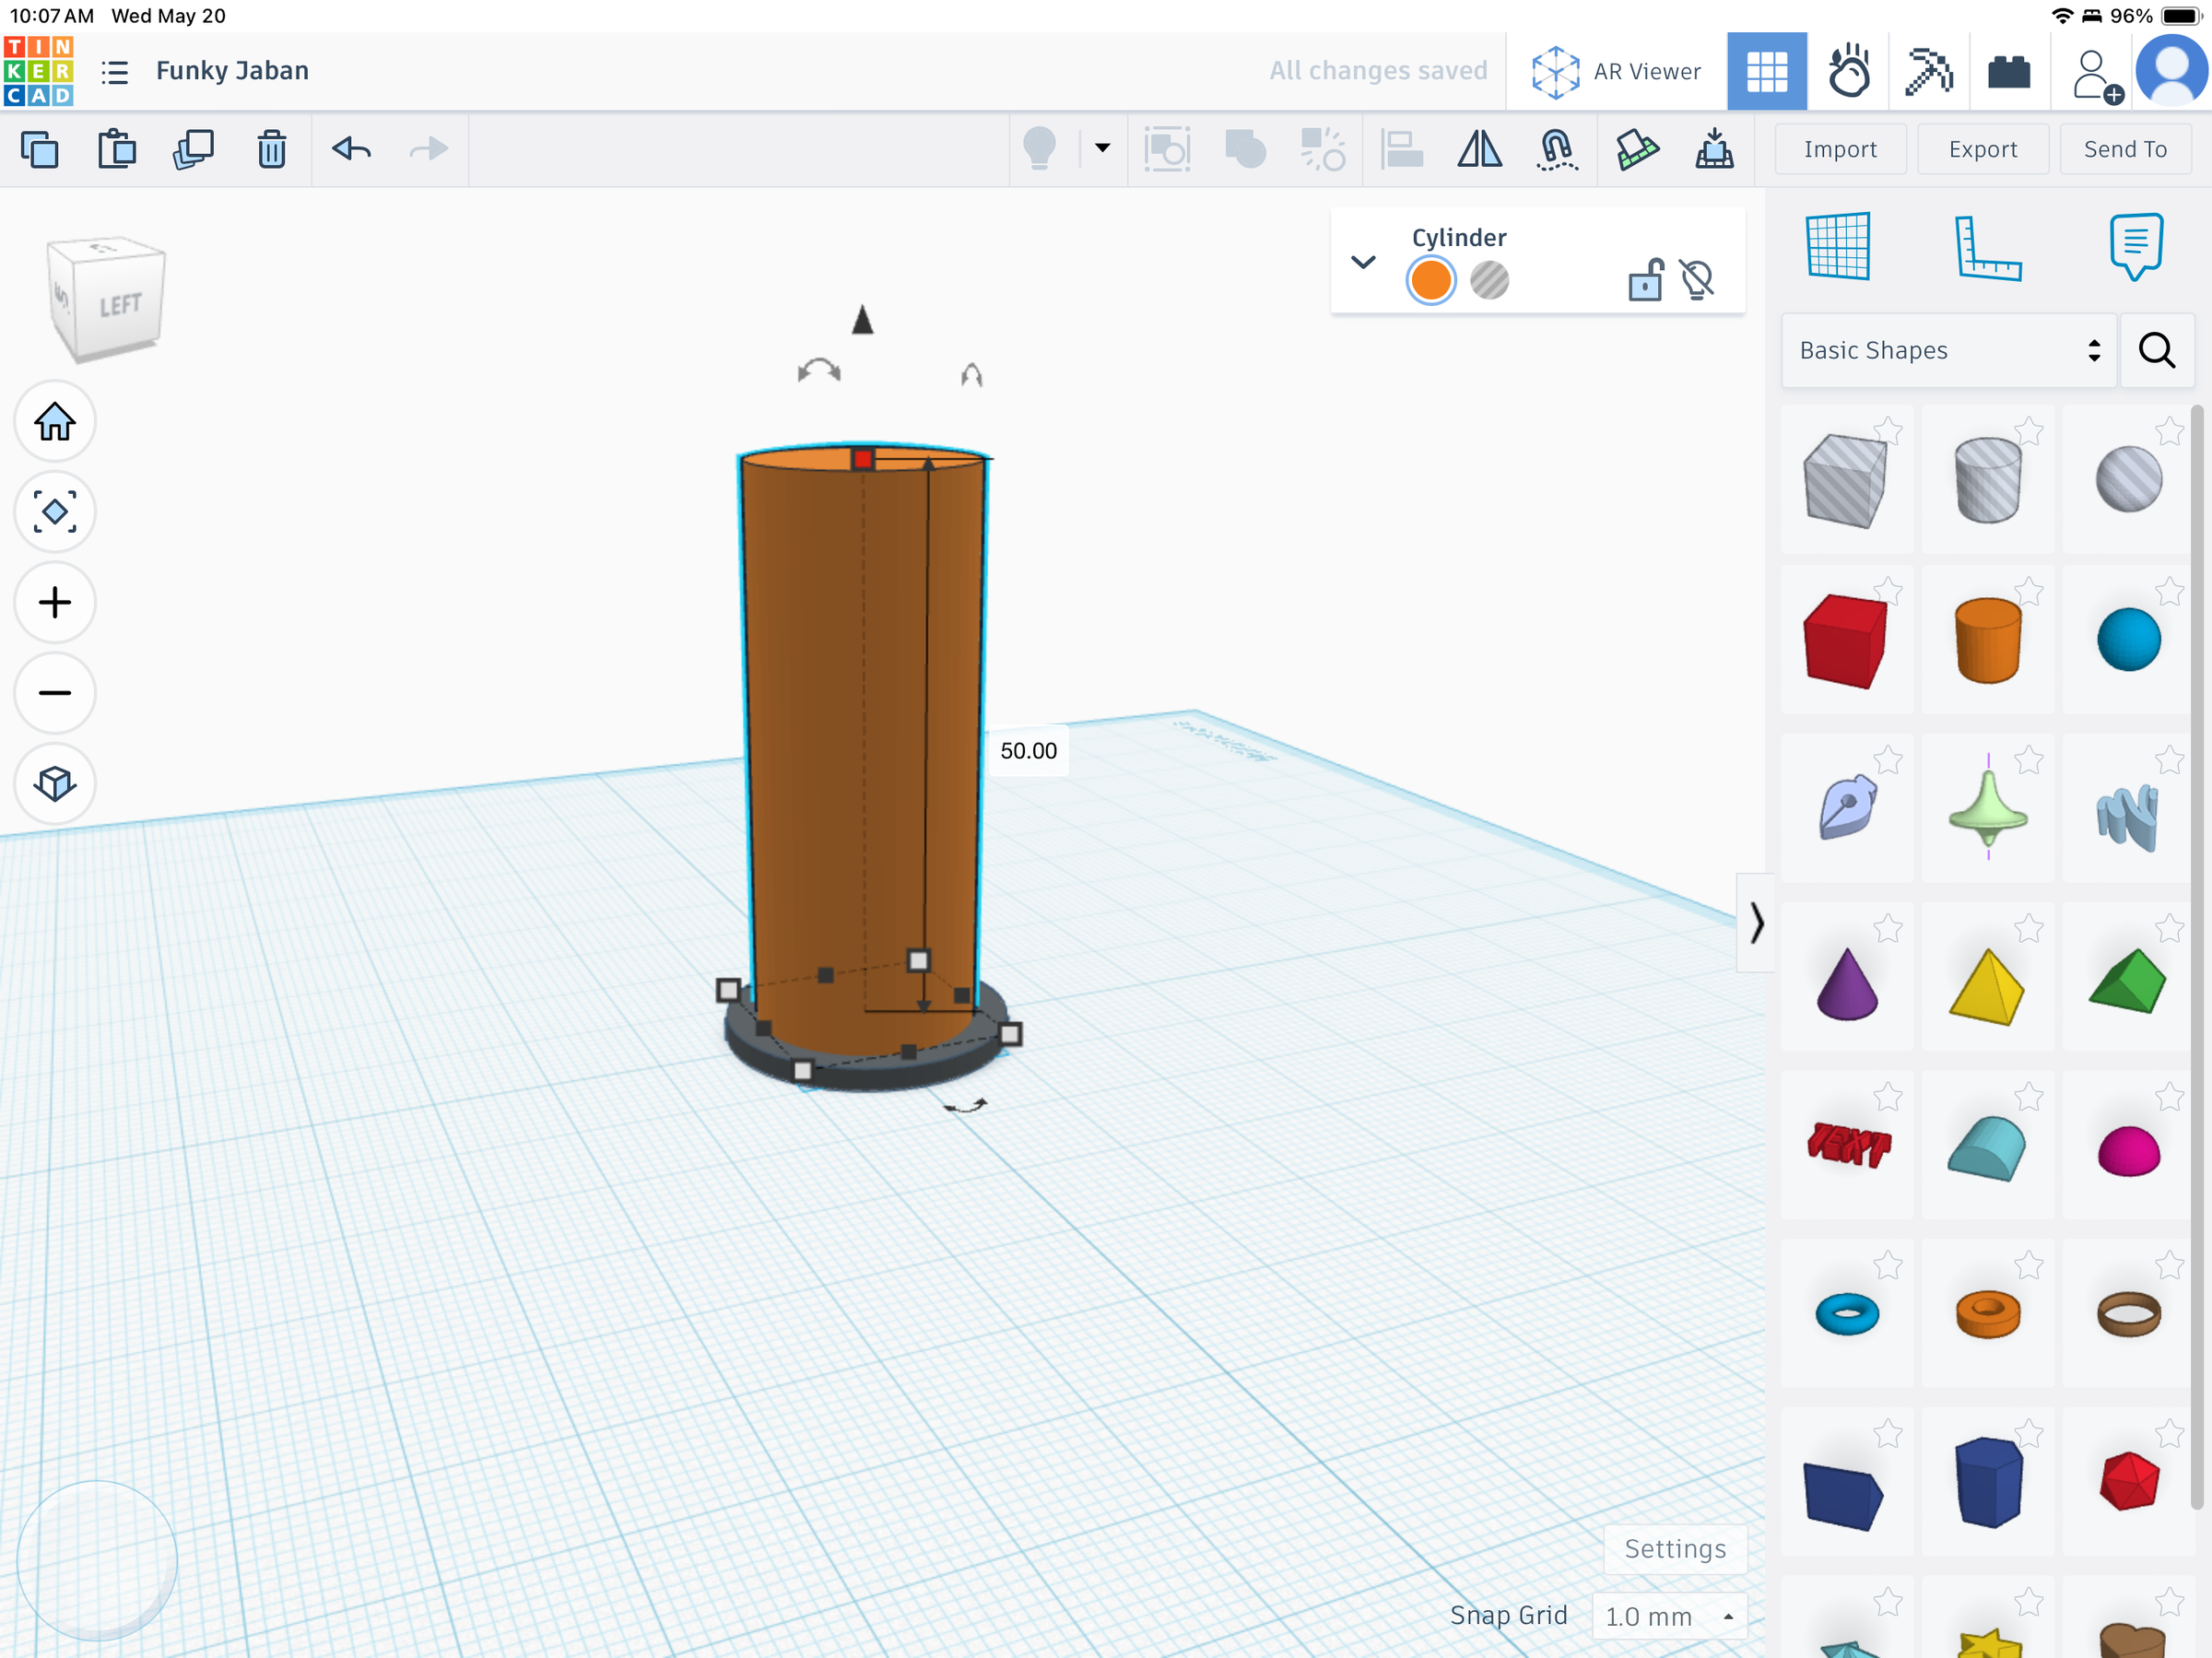The height and width of the screenshot is (1658, 2212).
Task: Open the Notes tool
Action: [2136, 246]
